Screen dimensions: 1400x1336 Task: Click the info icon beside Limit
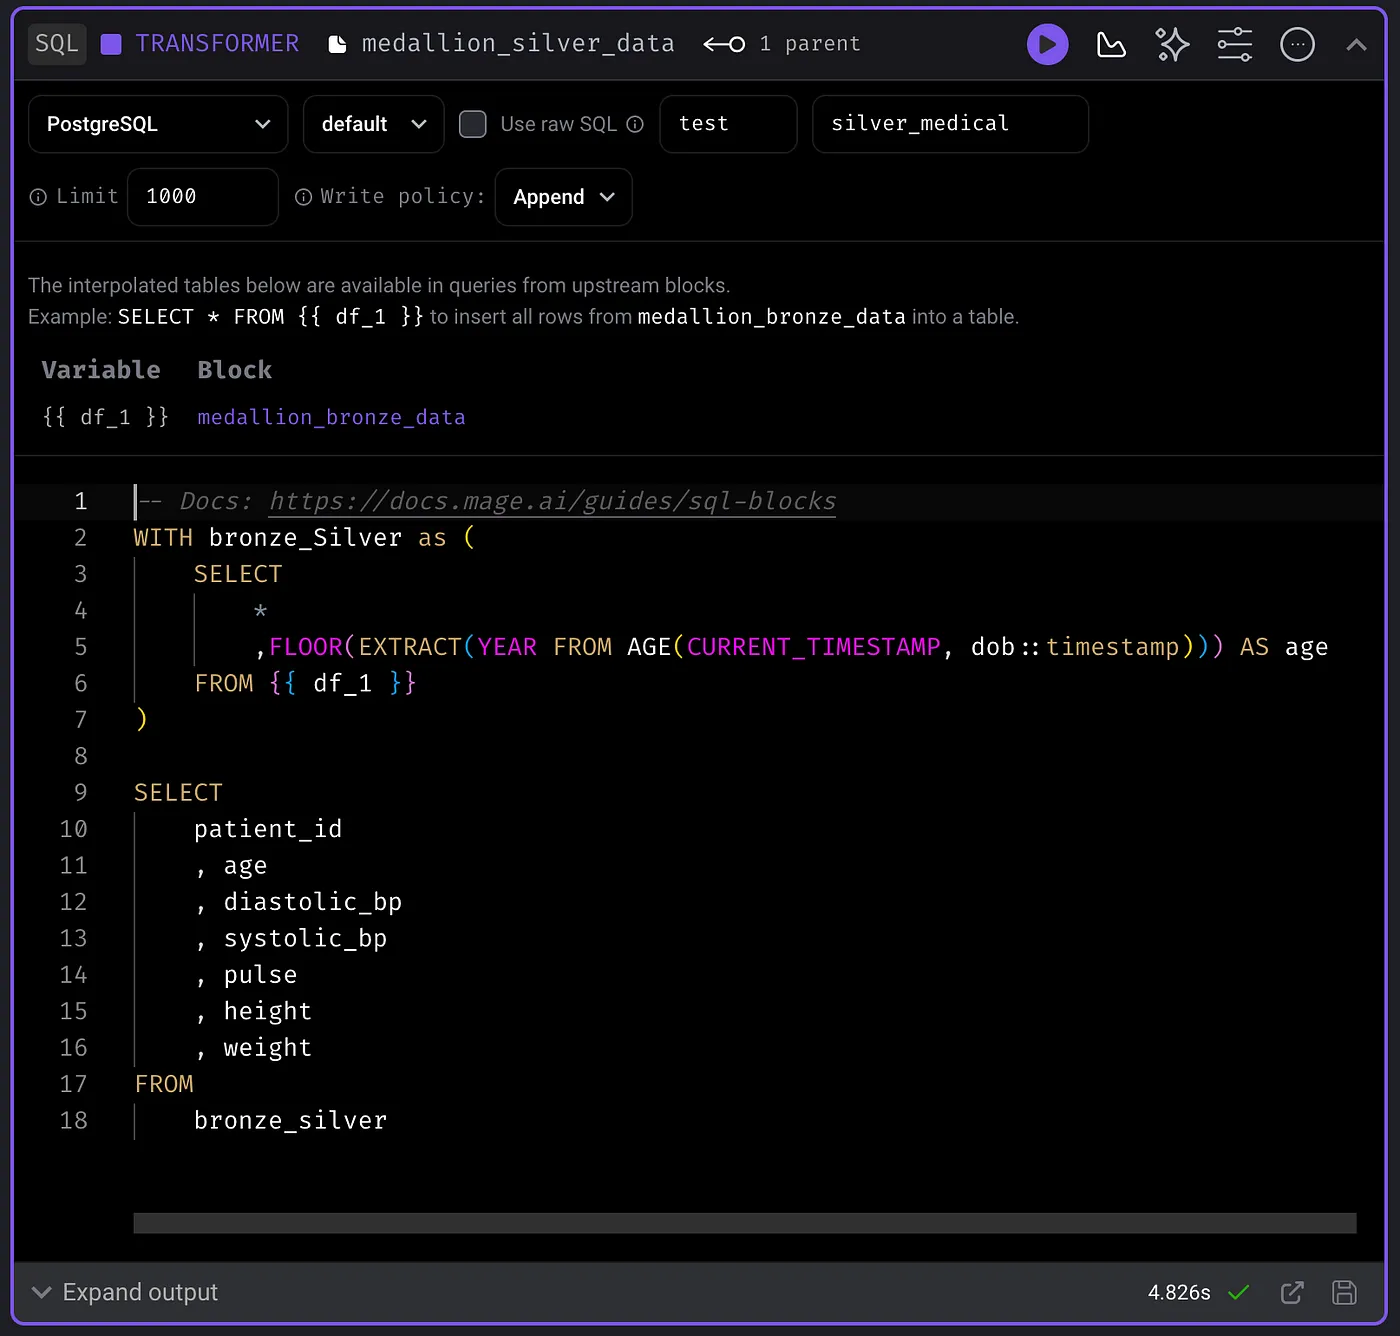(38, 197)
